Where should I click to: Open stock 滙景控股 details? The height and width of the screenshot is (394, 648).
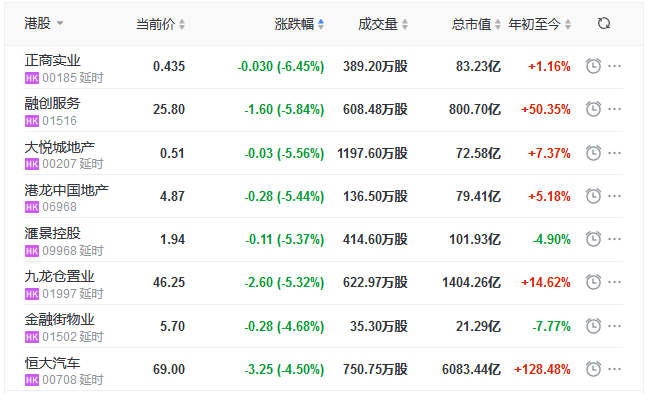click(x=52, y=233)
